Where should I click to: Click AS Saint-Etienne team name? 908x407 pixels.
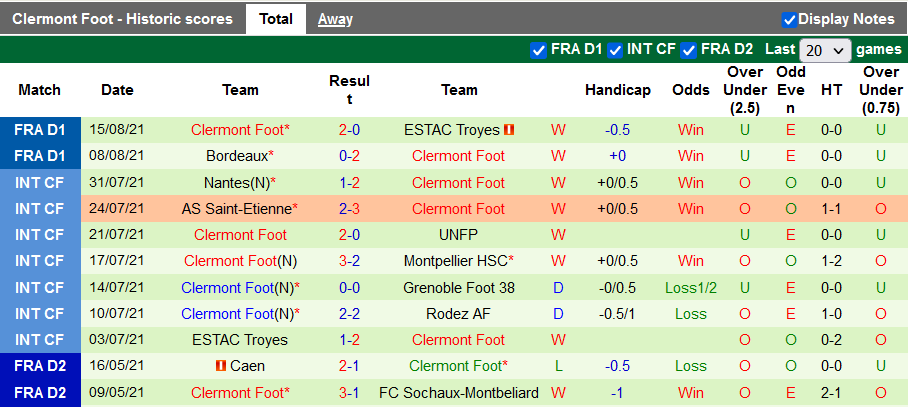pos(237,208)
